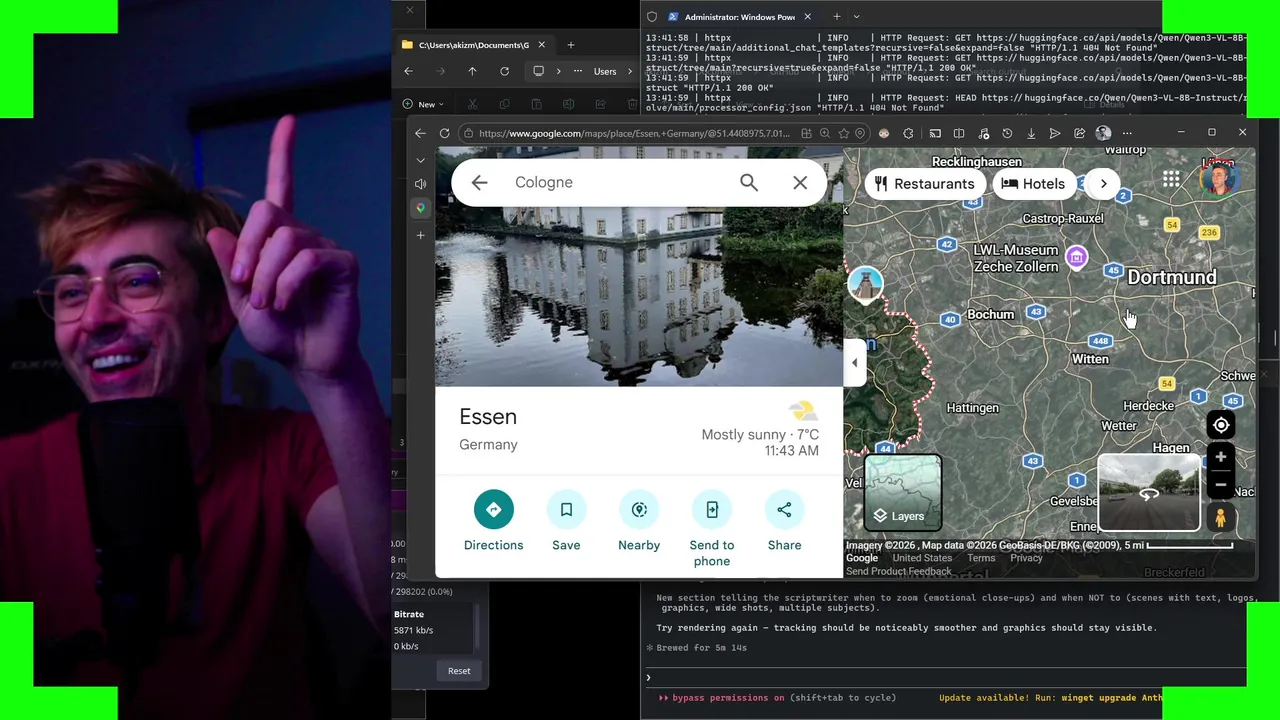Get Directions to Essen
1280x720 pixels.
click(x=493, y=521)
